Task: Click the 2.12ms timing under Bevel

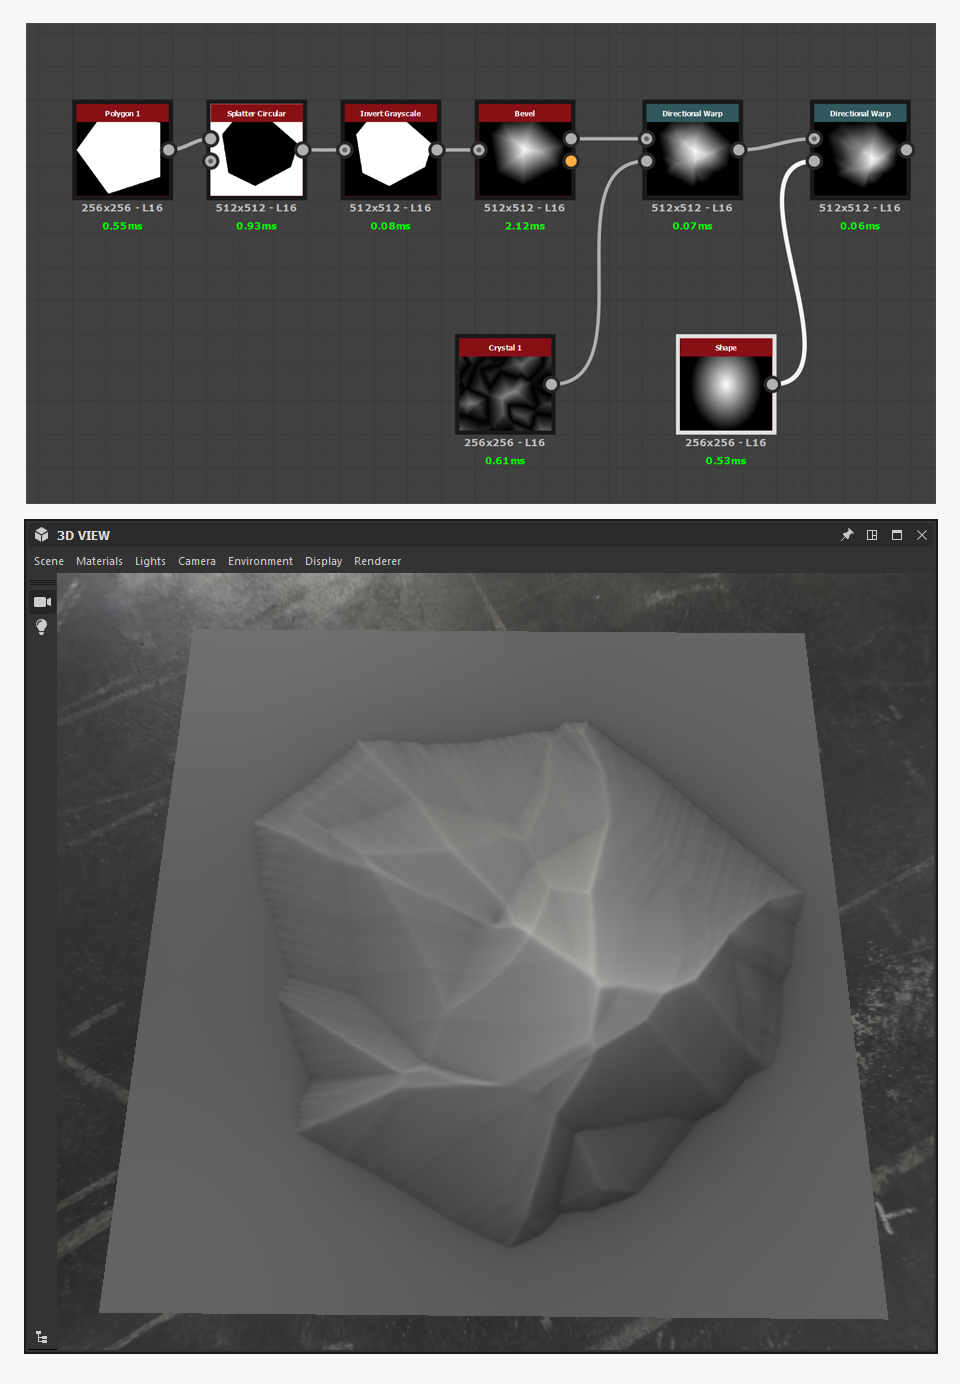Action: coord(525,226)
